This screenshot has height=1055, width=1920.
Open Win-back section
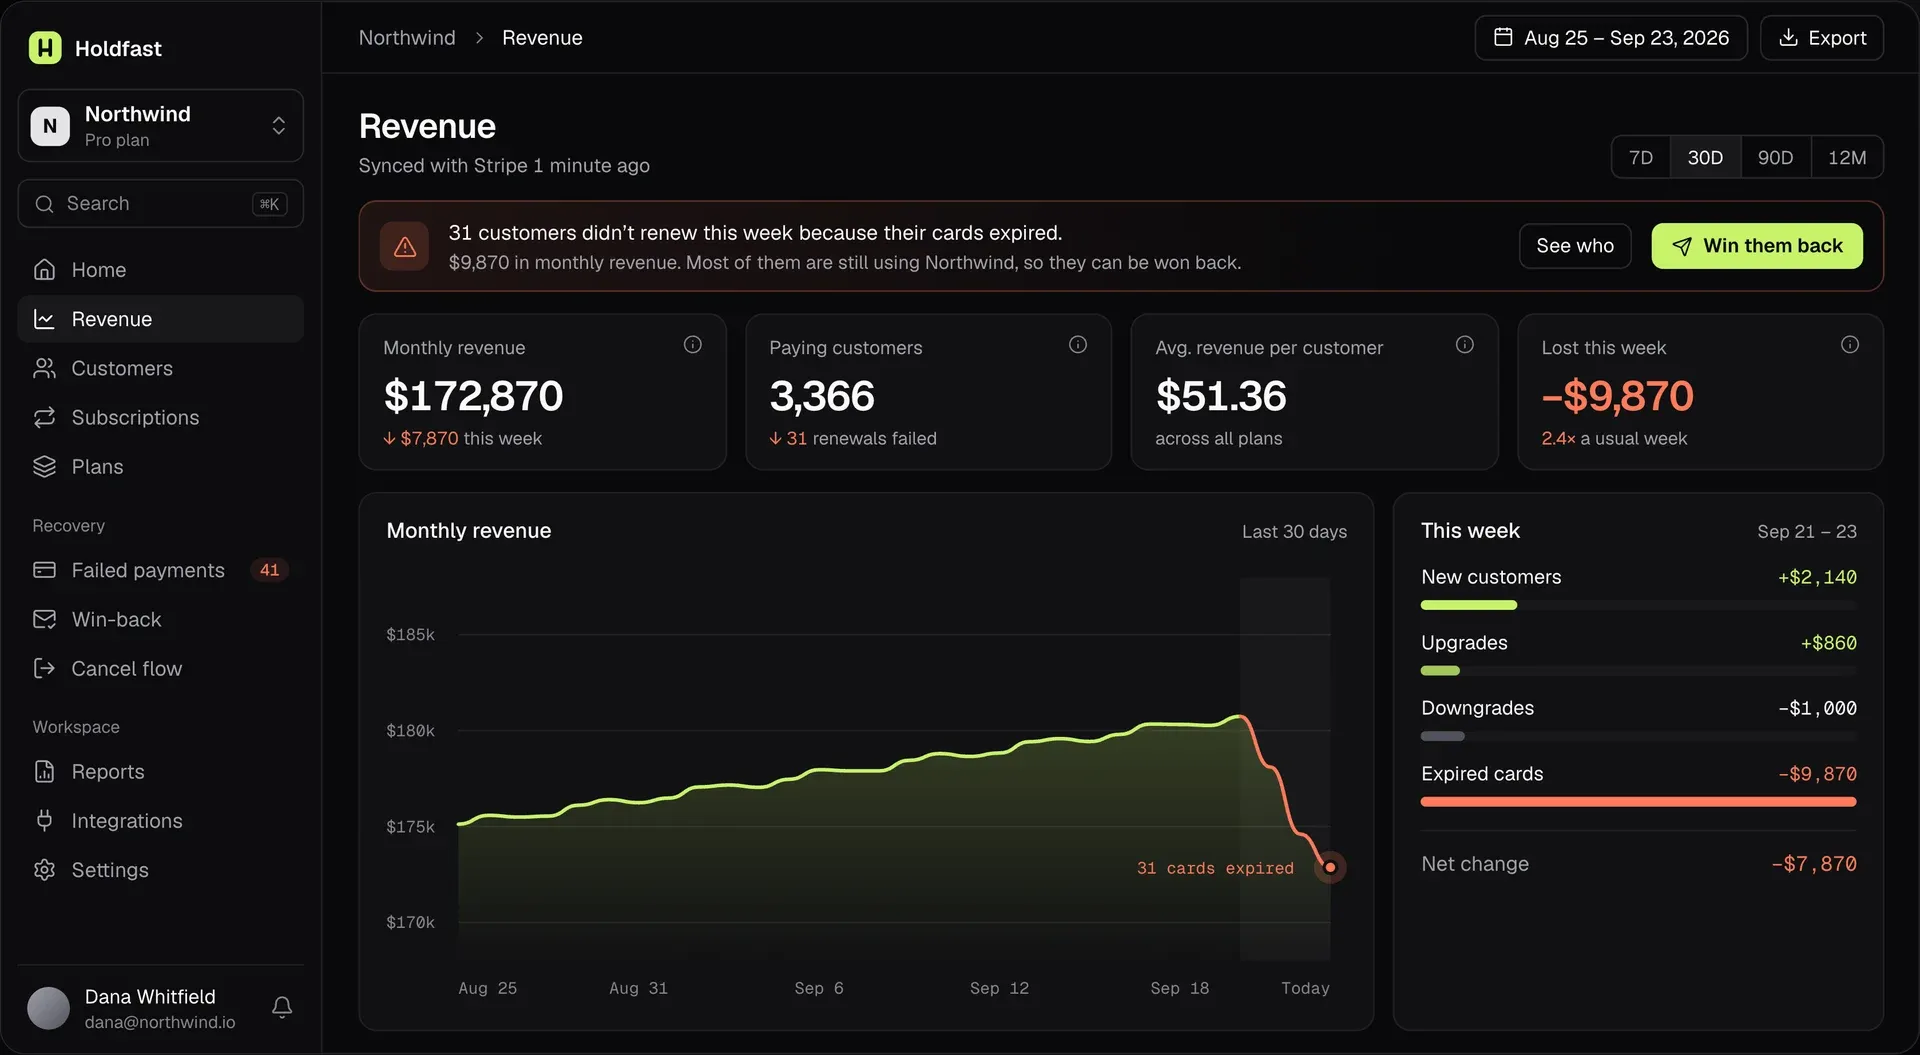(x=161, y=619)
